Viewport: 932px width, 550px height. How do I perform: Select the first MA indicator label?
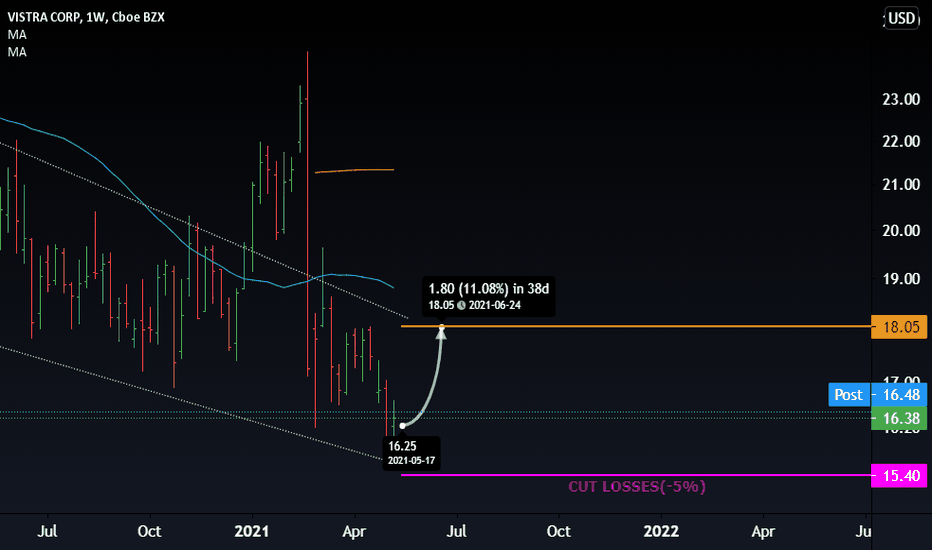(17, 34)
